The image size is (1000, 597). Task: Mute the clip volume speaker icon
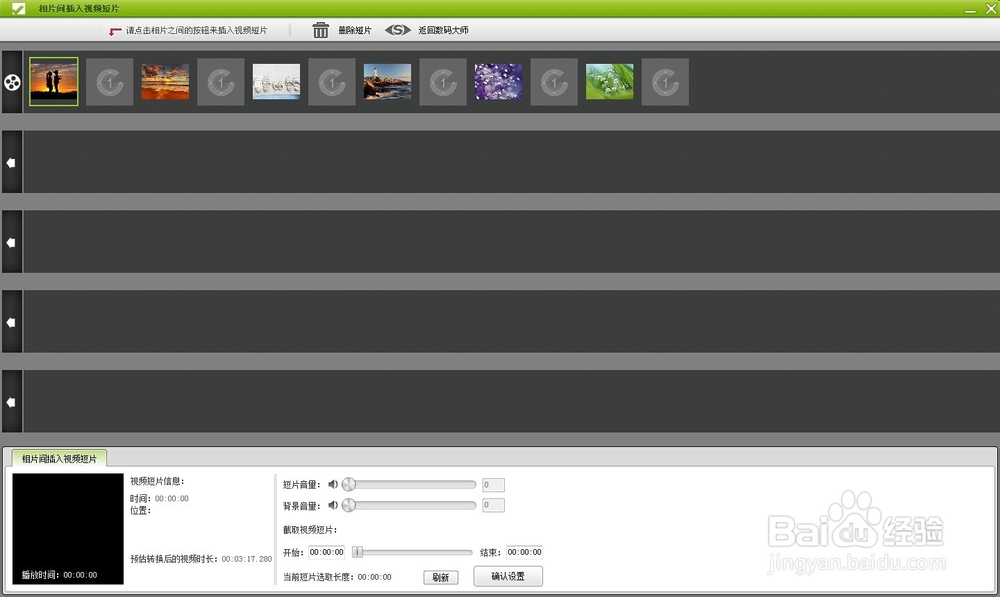(x=333, y=485)
